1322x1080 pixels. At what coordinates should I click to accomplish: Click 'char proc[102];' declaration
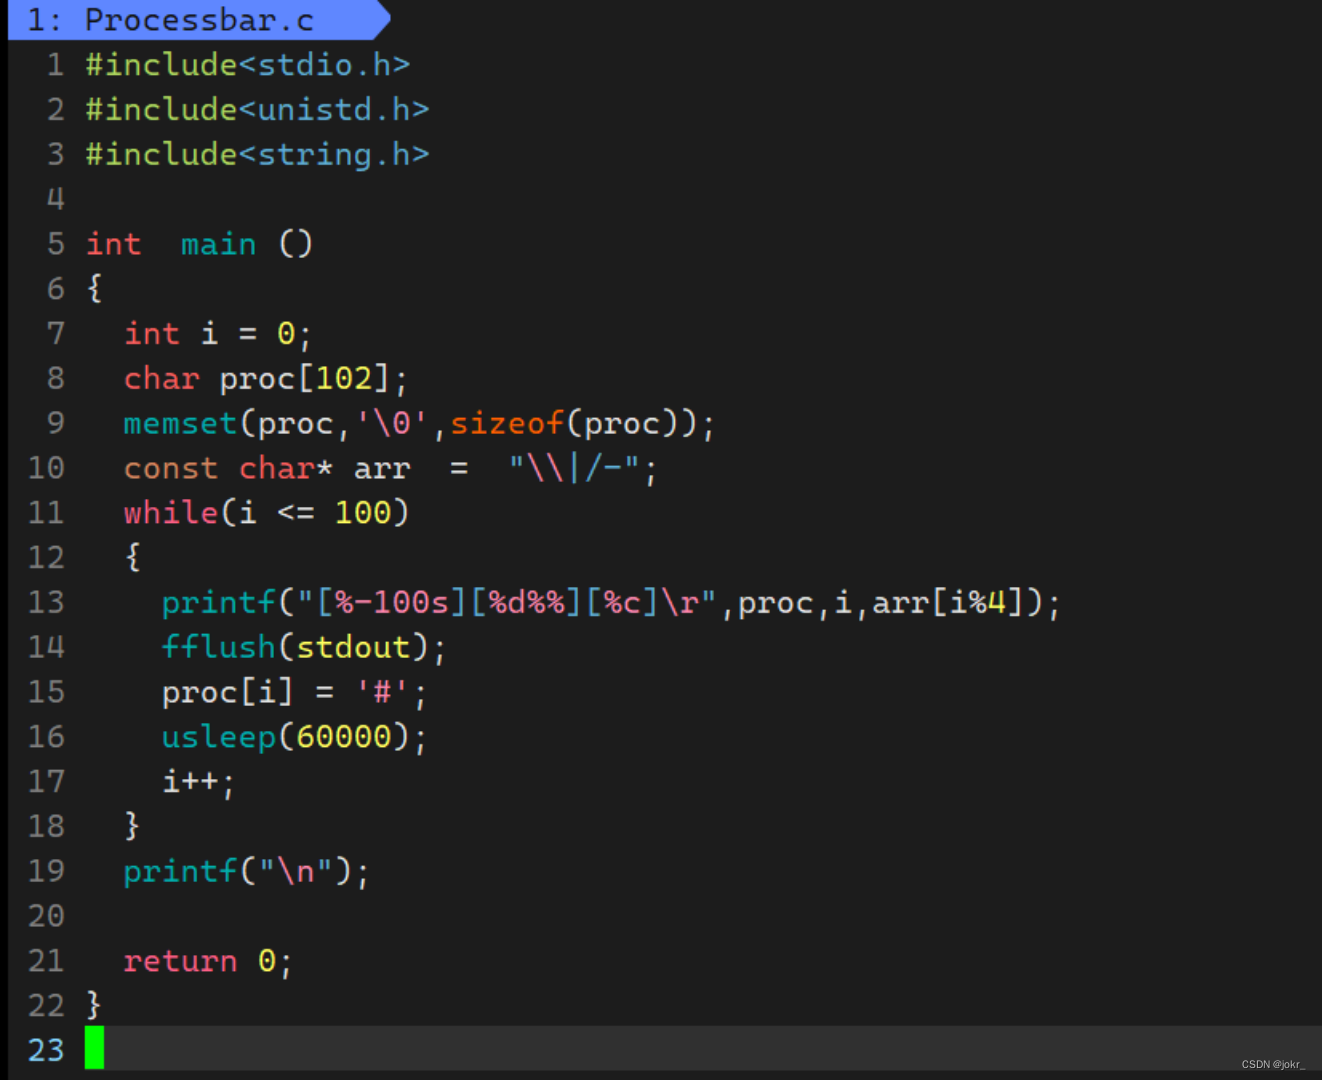[266, 379]
